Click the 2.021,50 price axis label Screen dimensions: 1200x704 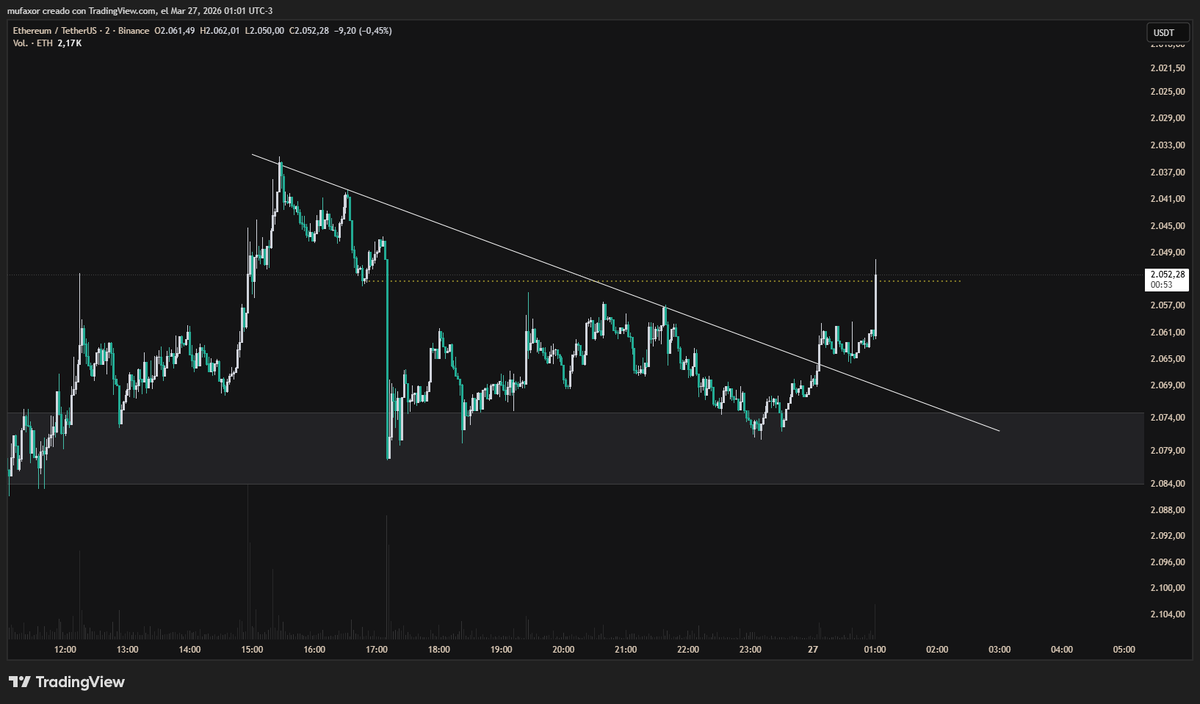tap(1167, 69)
